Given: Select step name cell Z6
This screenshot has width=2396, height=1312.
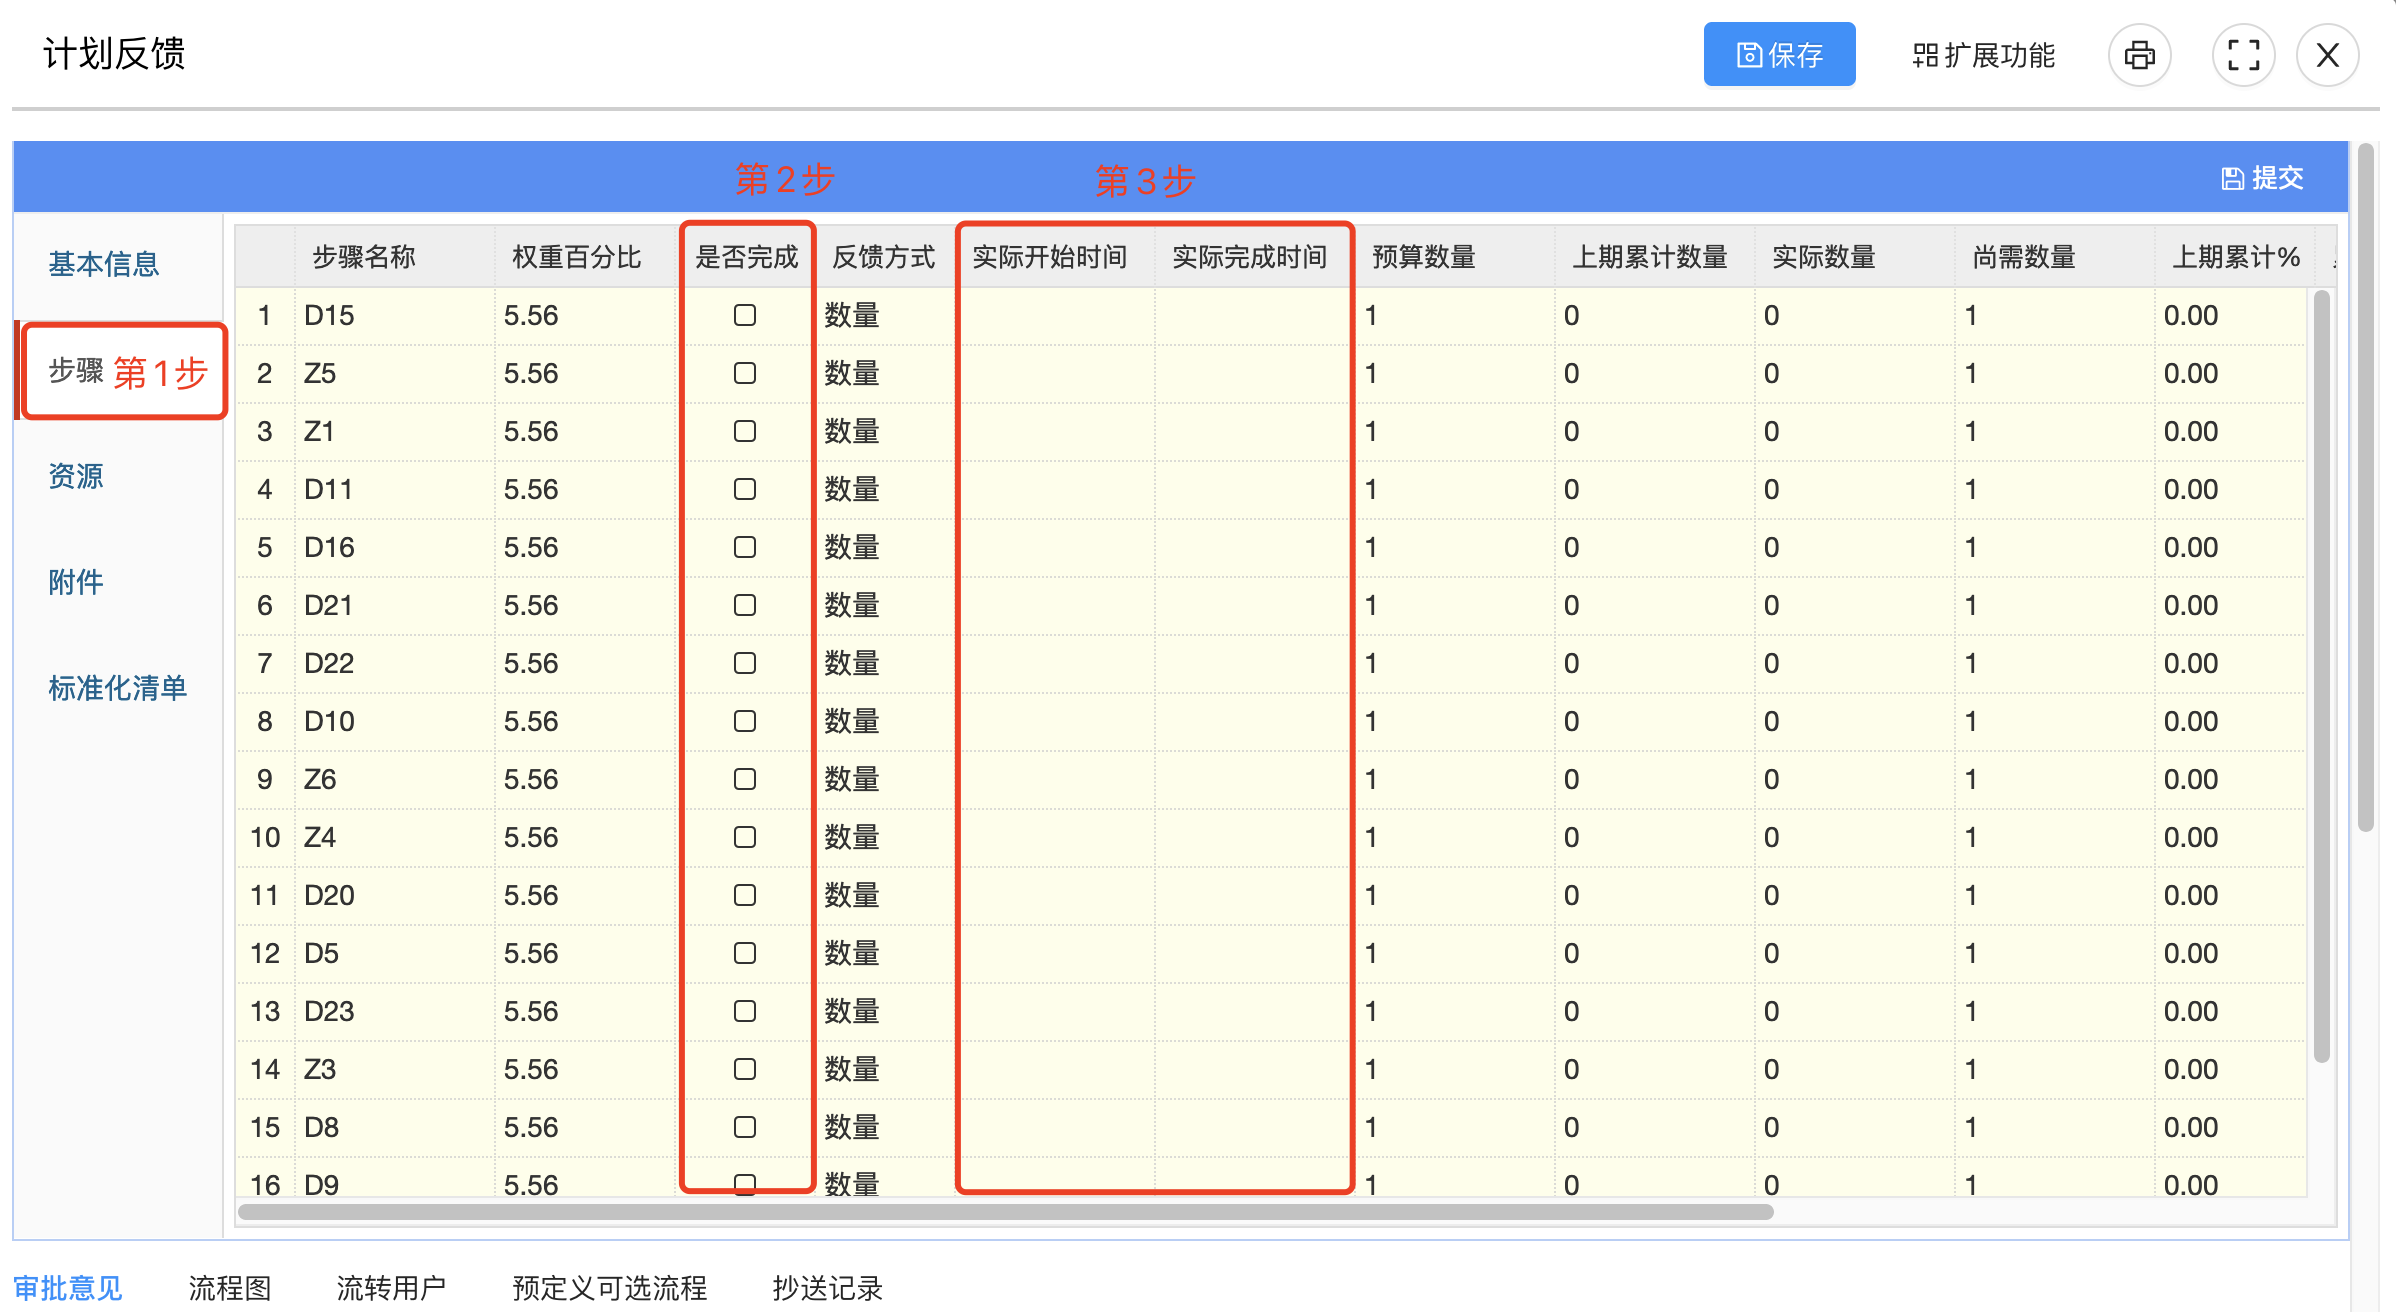Looking at the screenshot, I should click(x=395, y=779).
